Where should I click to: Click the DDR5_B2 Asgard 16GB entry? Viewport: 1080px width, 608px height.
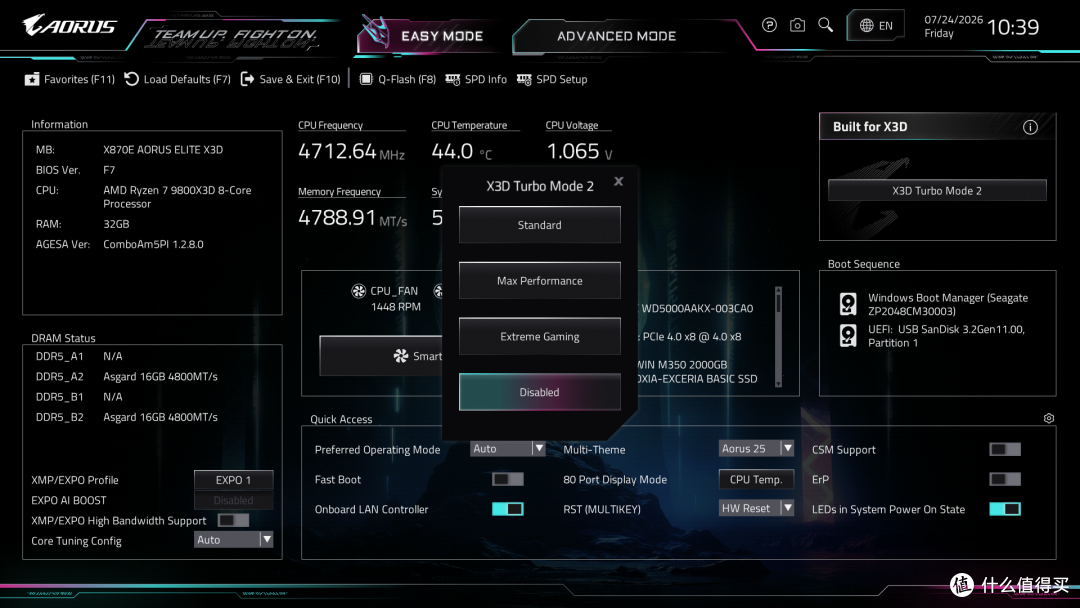(160, 417)
